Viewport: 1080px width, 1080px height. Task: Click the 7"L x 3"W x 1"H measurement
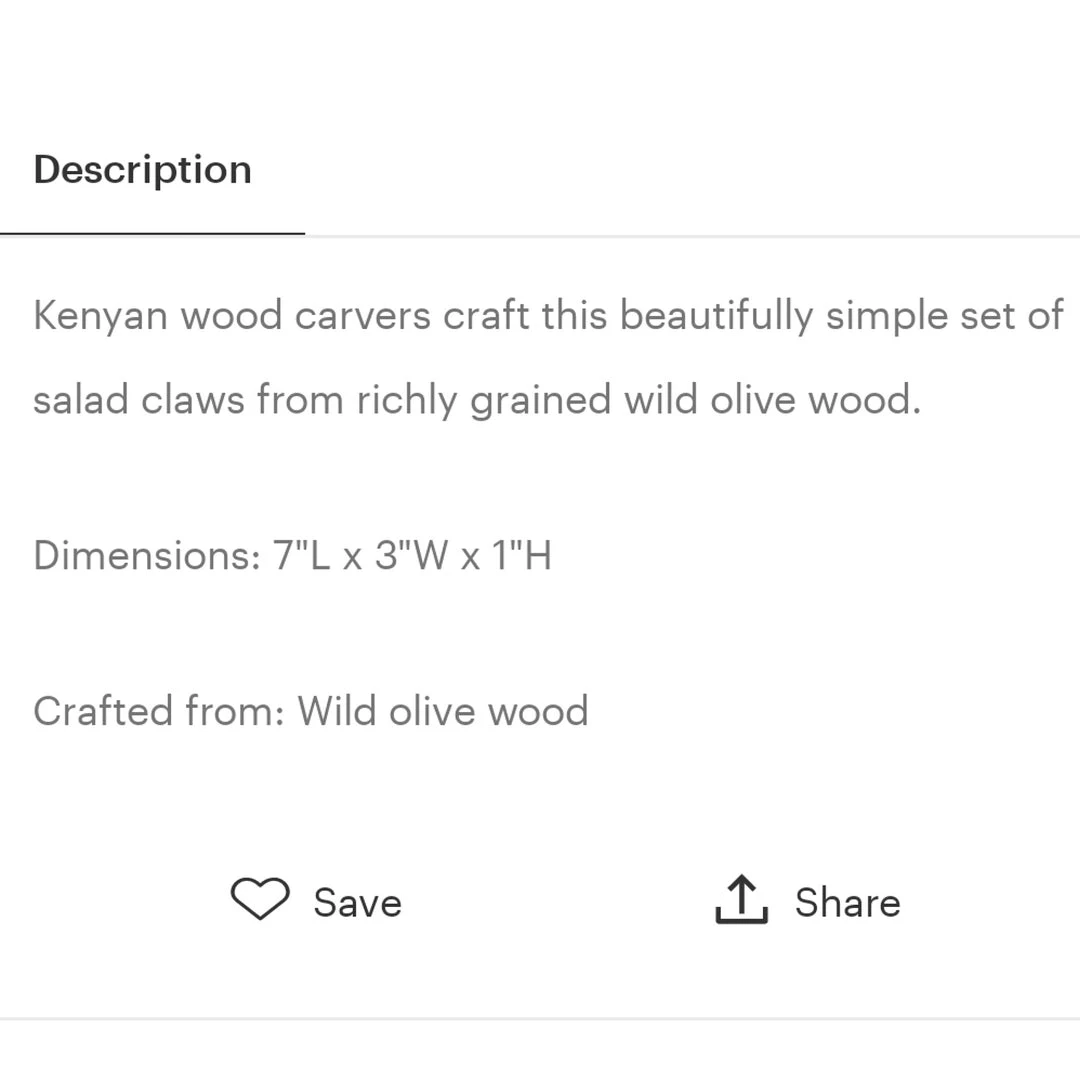tap(412, 555)
